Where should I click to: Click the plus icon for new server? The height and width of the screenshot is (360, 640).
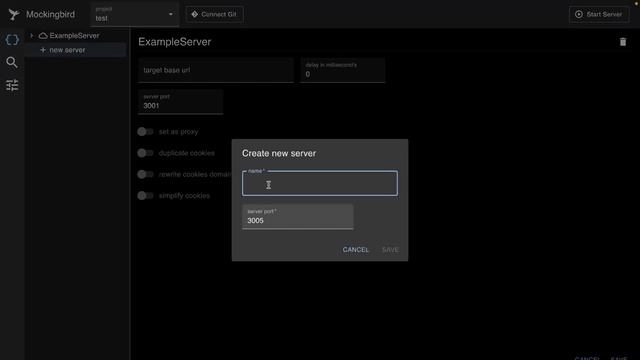(x=43, y=50)
